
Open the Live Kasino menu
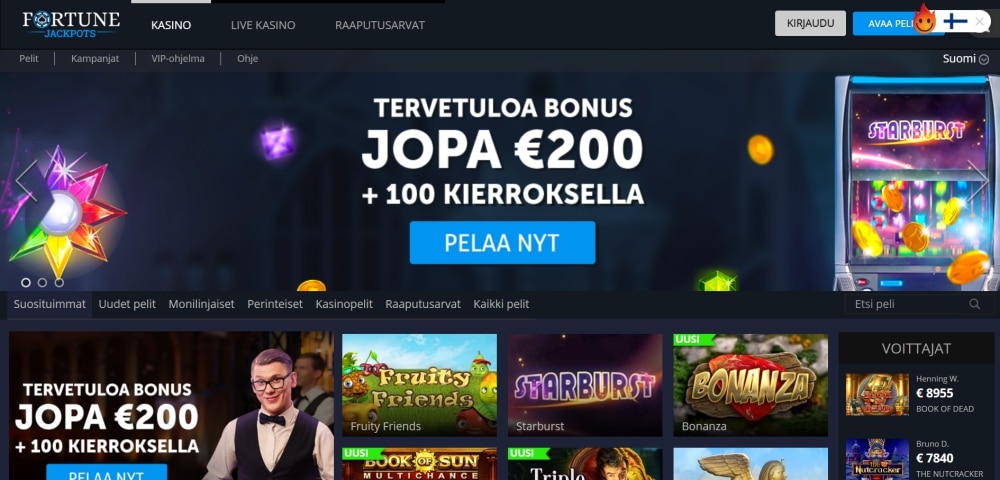click(x=263, y=25)
